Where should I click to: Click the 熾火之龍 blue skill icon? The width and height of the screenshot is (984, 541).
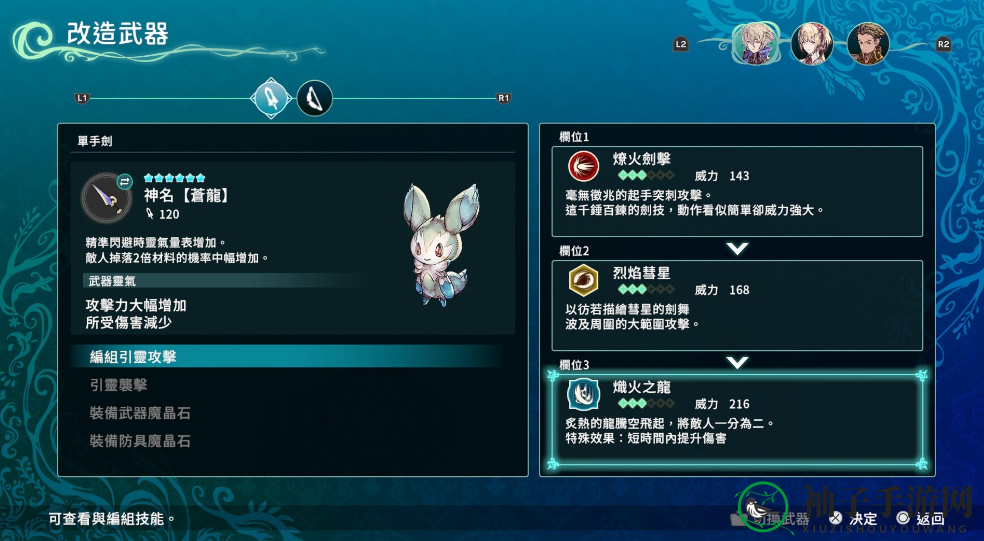coord(583,394)
